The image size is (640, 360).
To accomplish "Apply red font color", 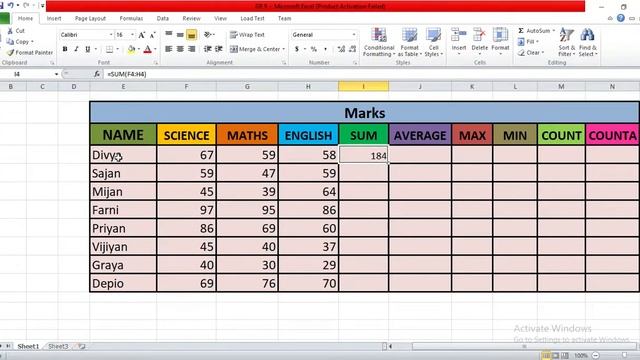I will tap(148, 49).
